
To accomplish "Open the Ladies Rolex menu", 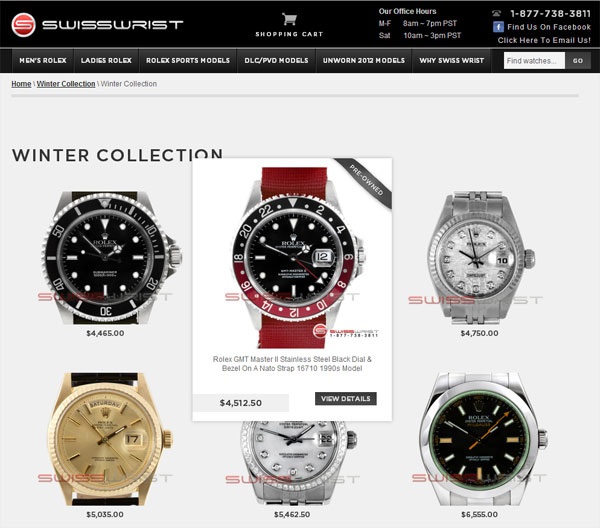I will pos(106,60).
